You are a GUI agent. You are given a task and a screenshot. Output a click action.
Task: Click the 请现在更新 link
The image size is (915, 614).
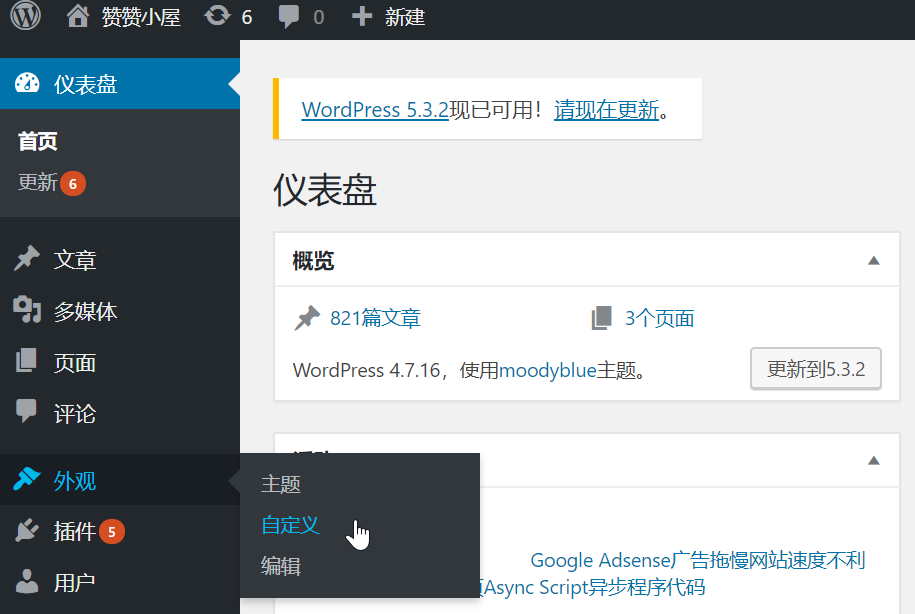coord(606,109)
